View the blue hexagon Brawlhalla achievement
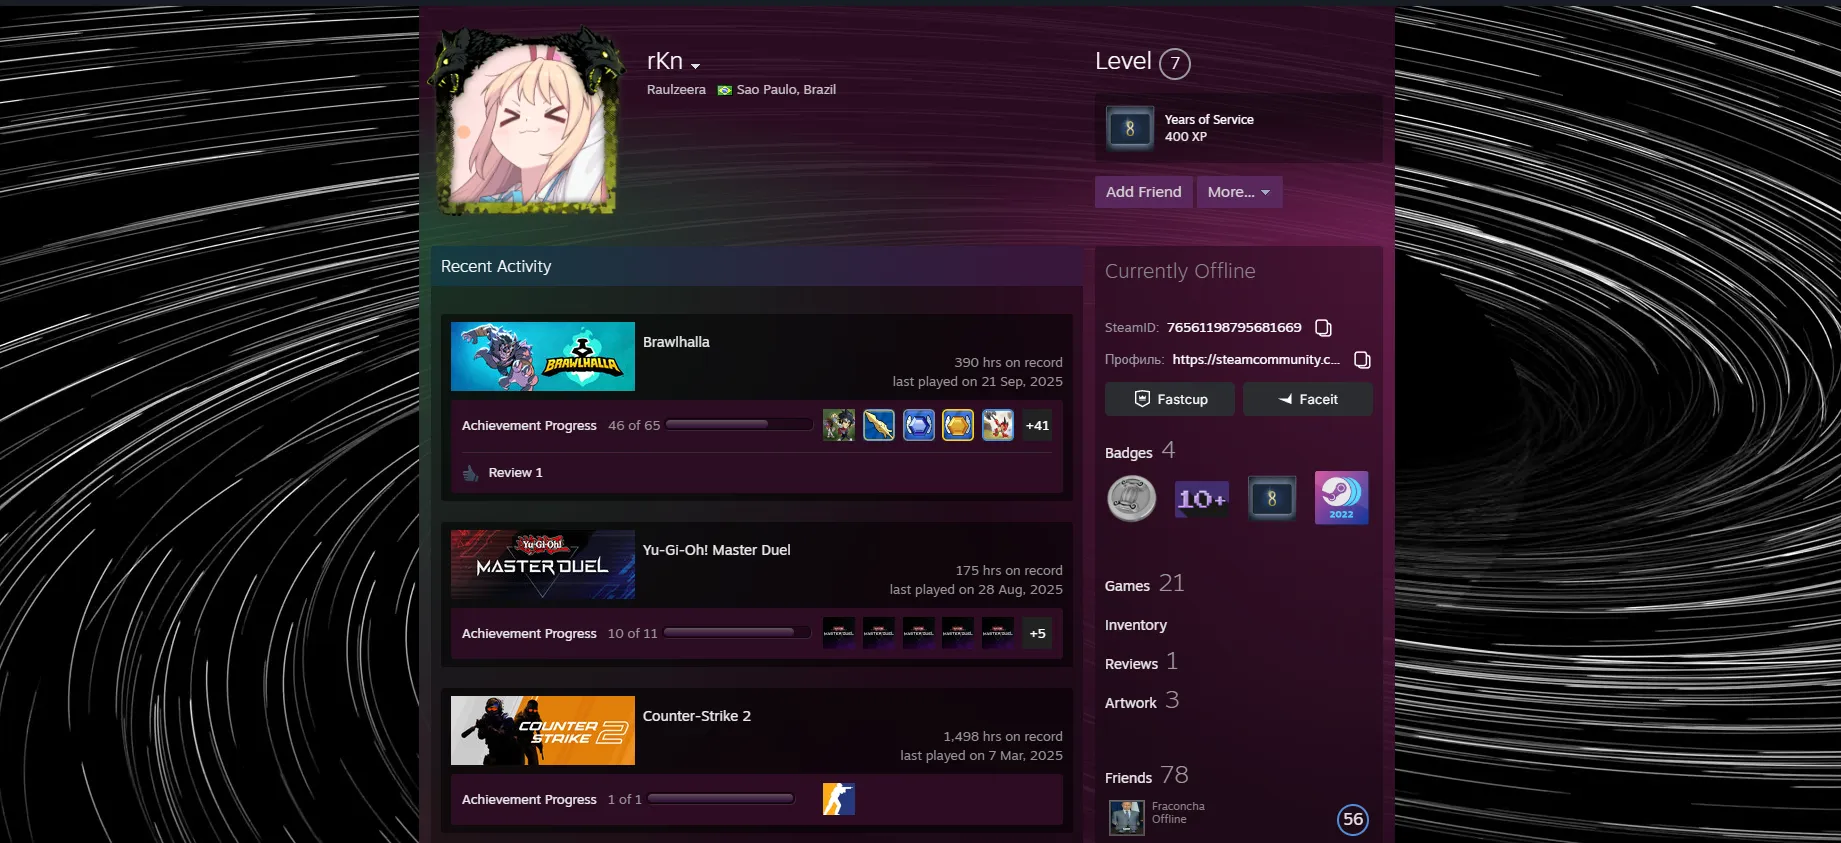The width and height of the screenshot is (1841, 843). (918, 425)
